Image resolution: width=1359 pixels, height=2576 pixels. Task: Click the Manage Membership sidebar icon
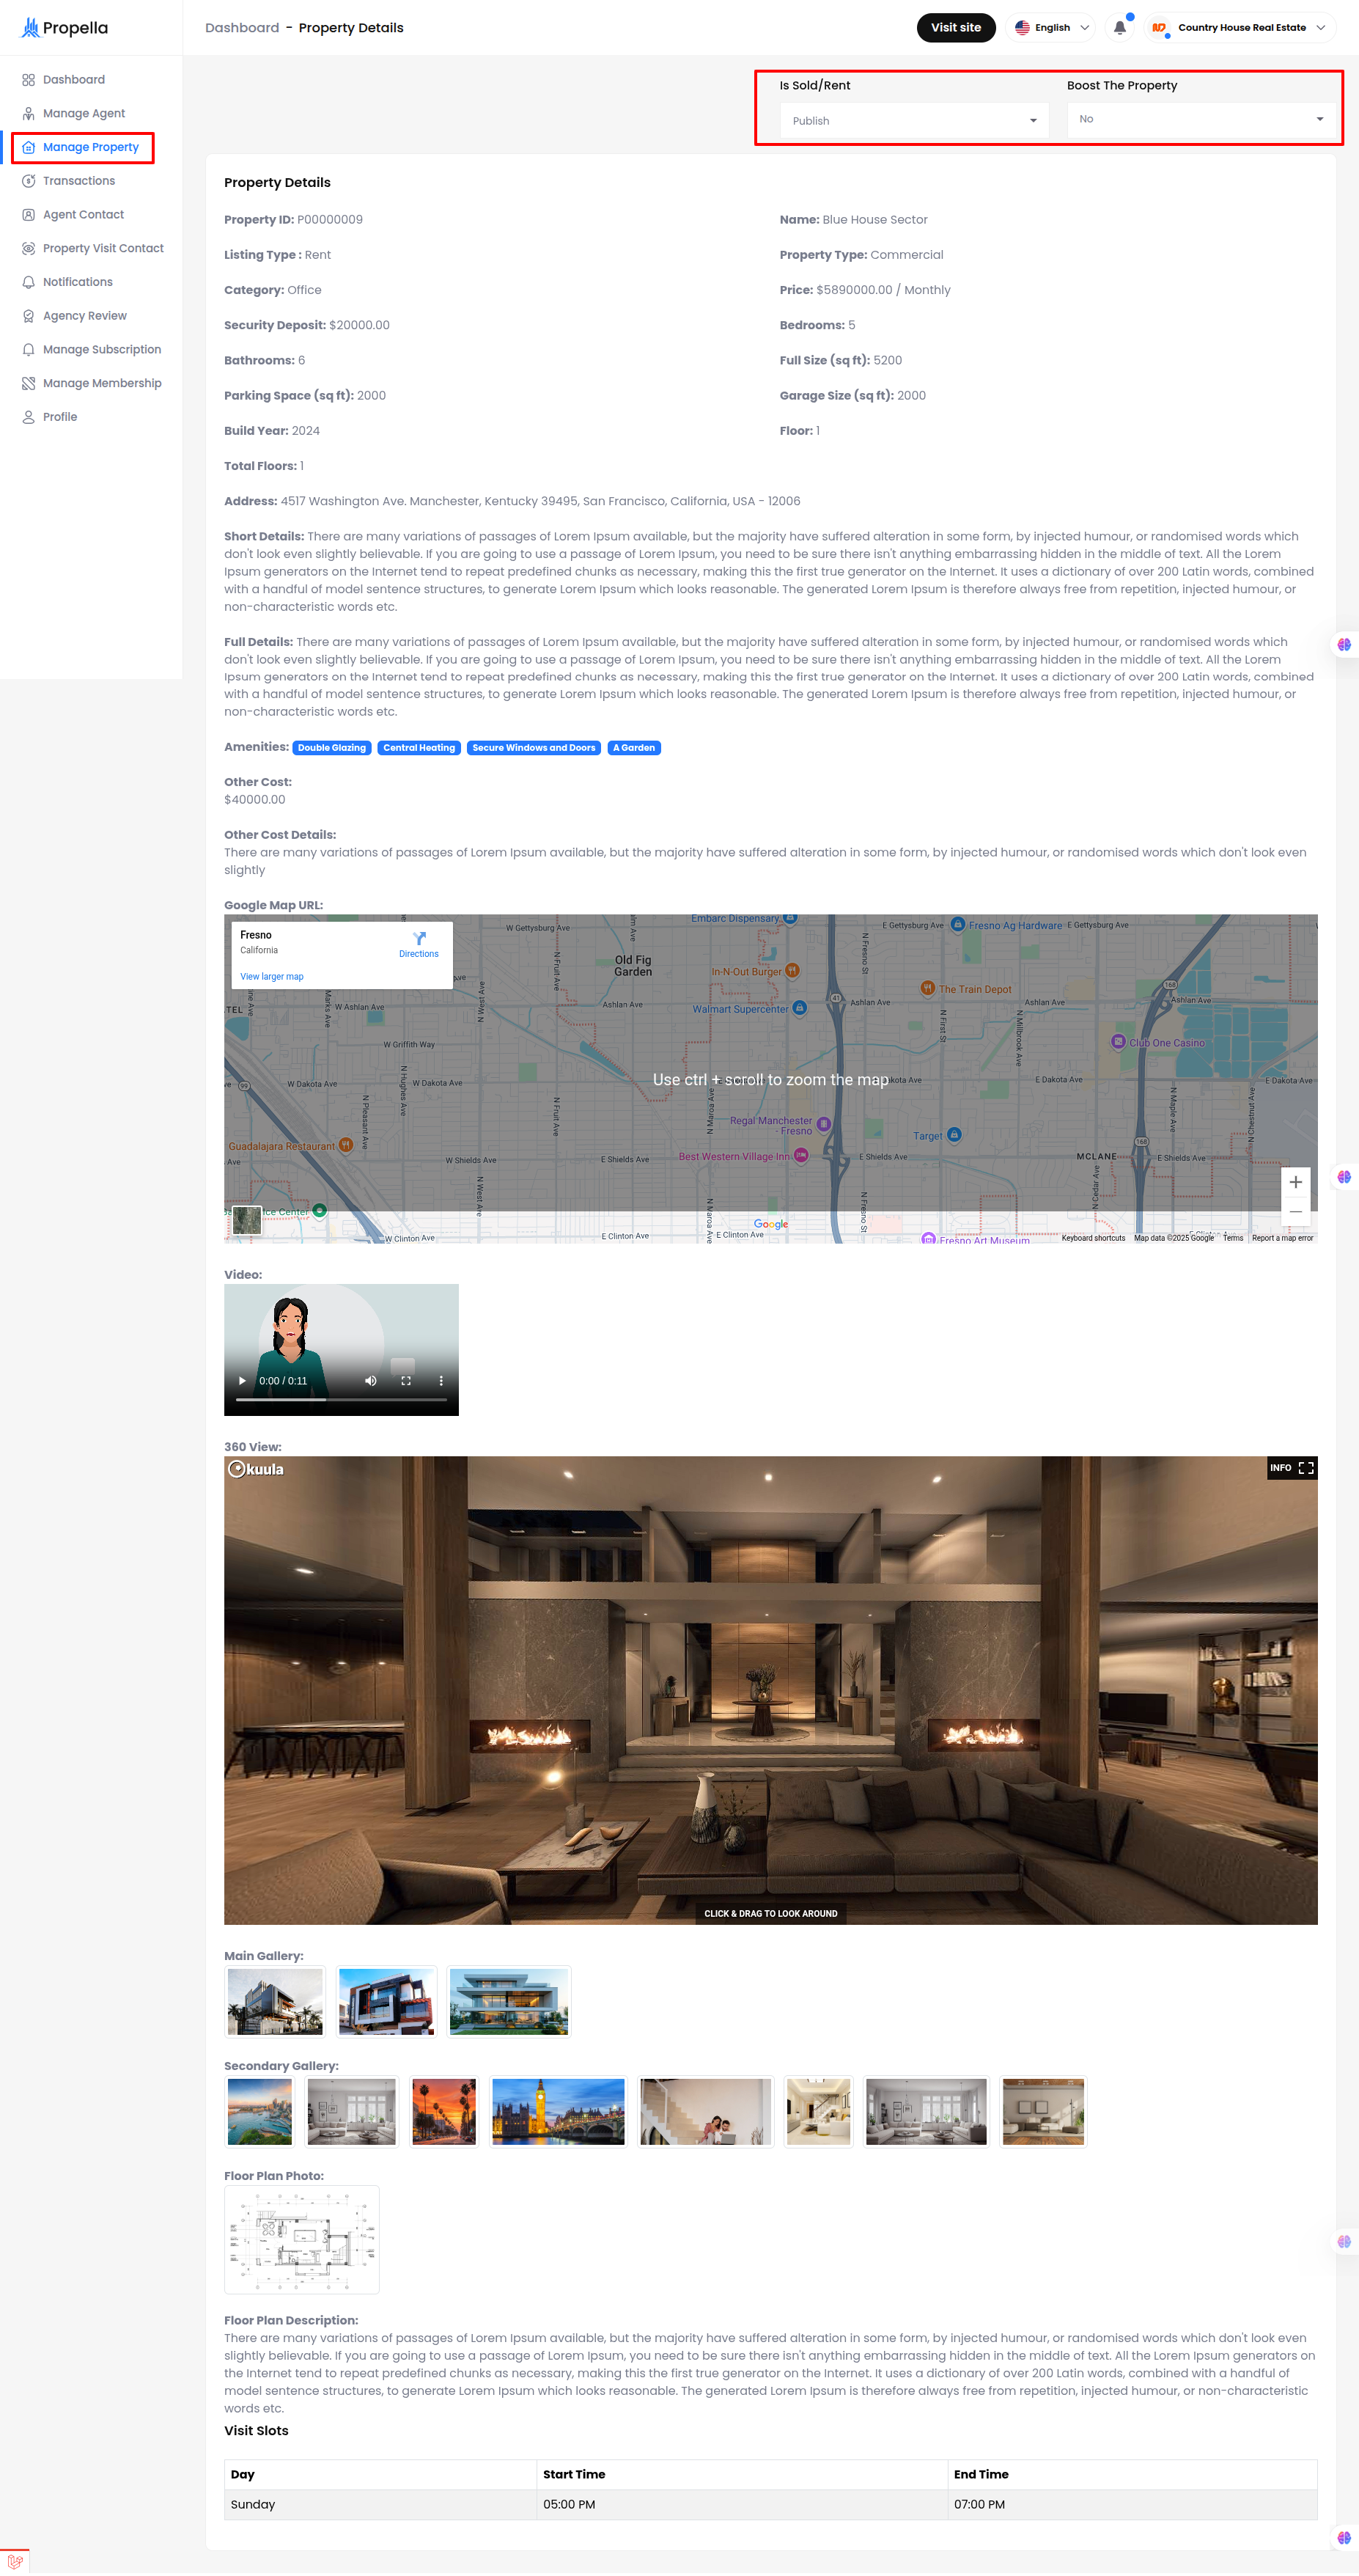coord(29,383)
